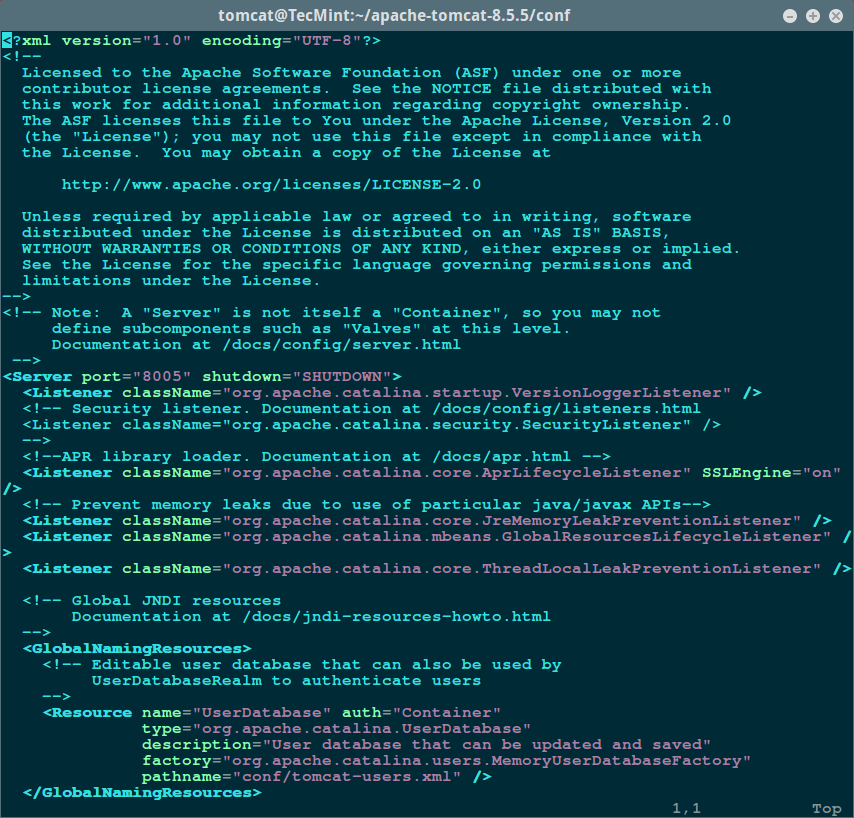Viewport: 854px width, 818px height.
Task: Click the LICENSE-2.0 URL line
Action: click(x=271, y=185)
